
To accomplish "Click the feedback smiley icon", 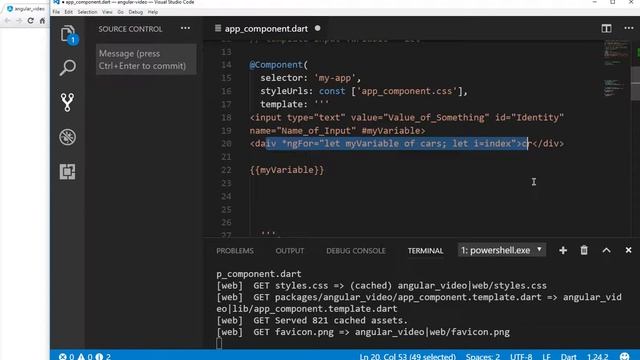I will (624, 356).
